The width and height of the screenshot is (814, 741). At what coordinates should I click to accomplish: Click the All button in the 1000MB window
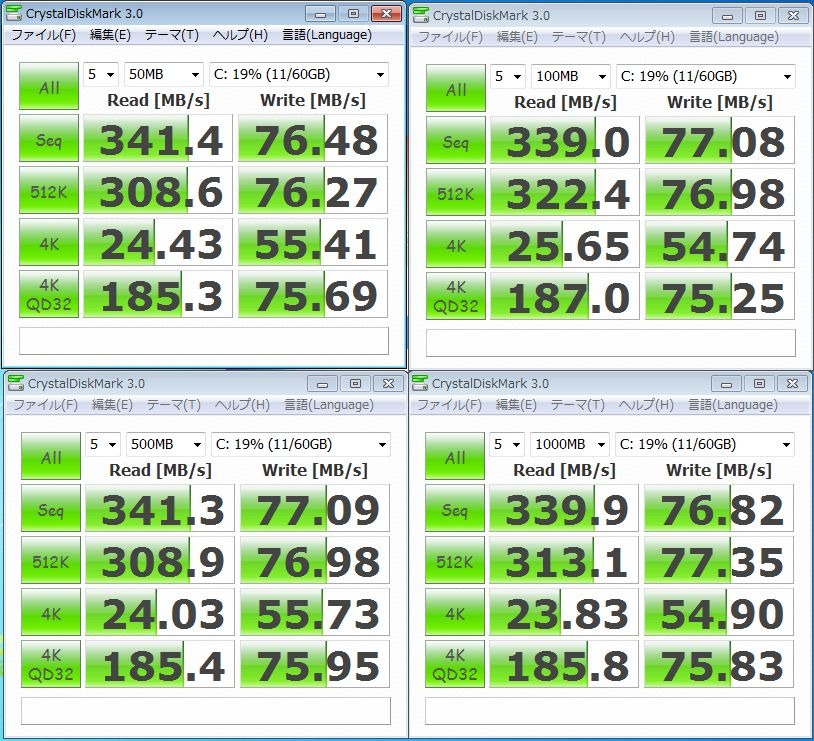click(x=455, y=456)
